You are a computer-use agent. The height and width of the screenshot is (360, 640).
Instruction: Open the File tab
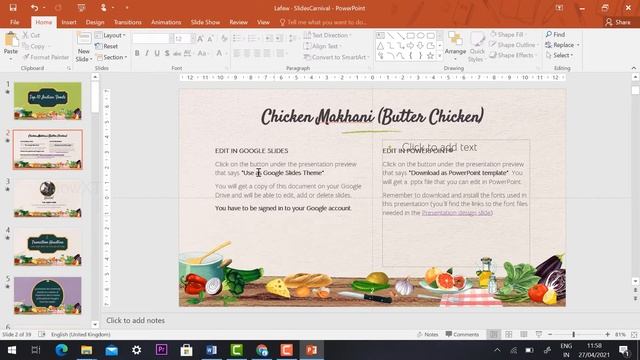(15, 22)
